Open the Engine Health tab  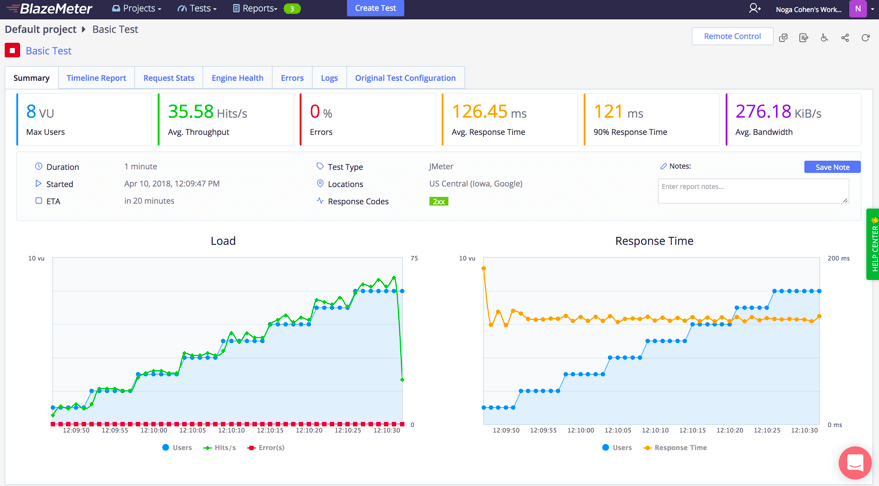click(x=237, y=78)
